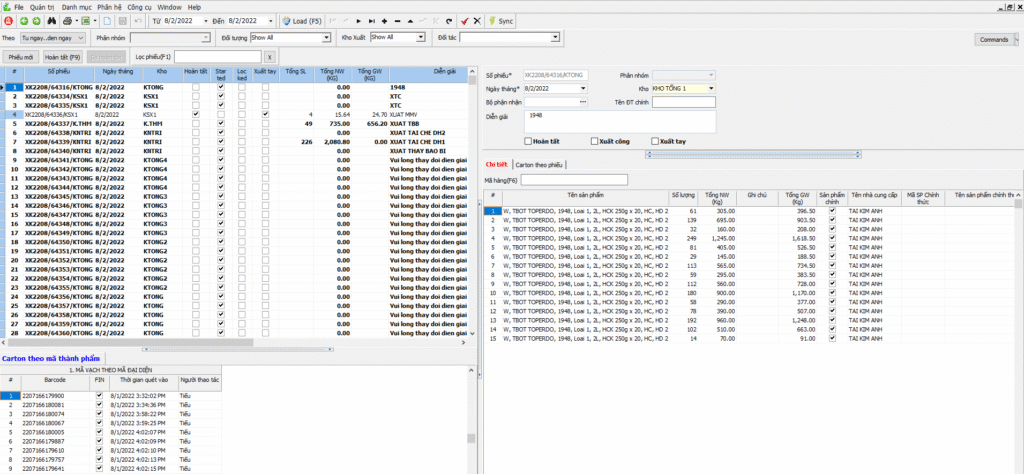The height and width of the screenshot is (474, 1024).
Task: Check the Xuất tay checkbox
Action: click(x=656, y=141)
